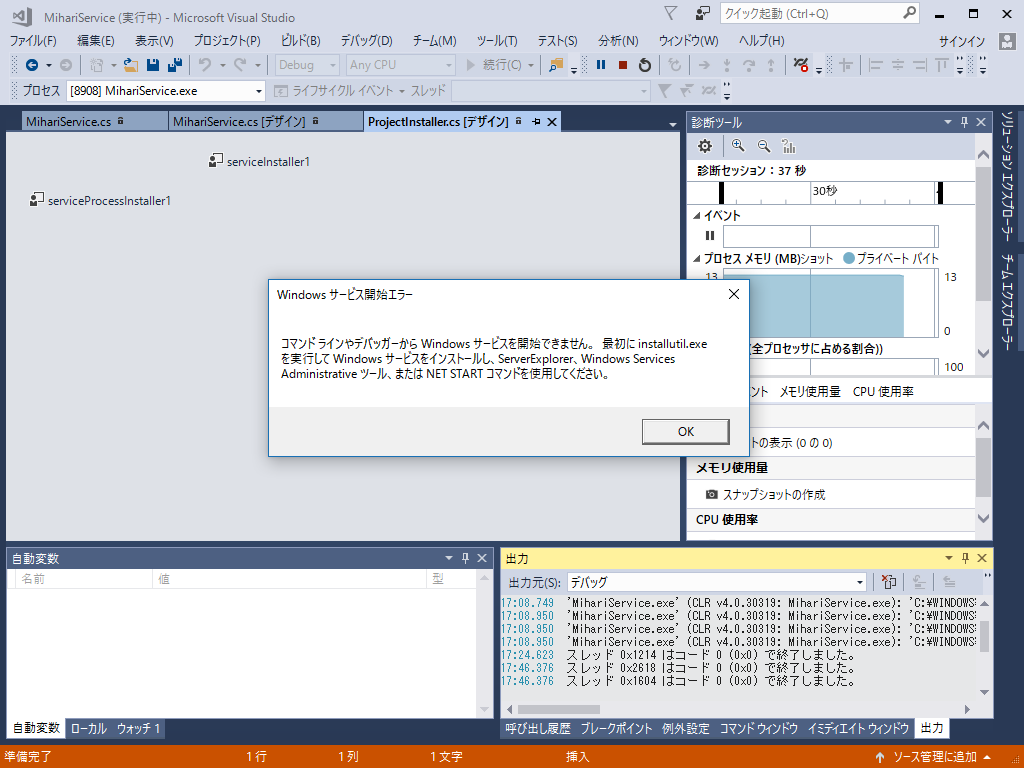
Task: Open the ソリューション エクスプローラー side tab
Action: (1008, 177)
